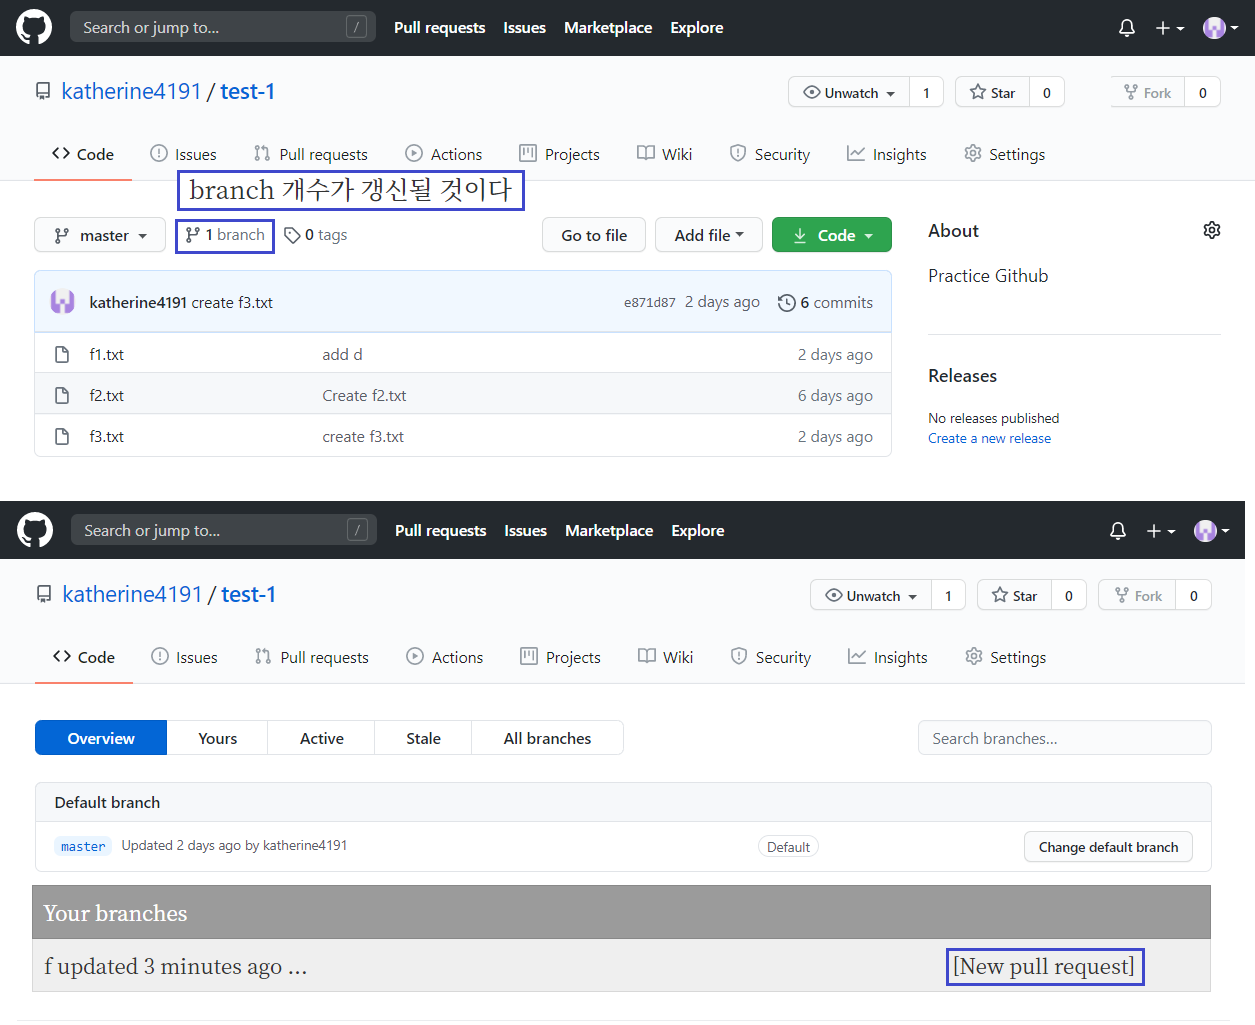Open Unwatch dropdown in top repository header

click(x=849, y=92)
